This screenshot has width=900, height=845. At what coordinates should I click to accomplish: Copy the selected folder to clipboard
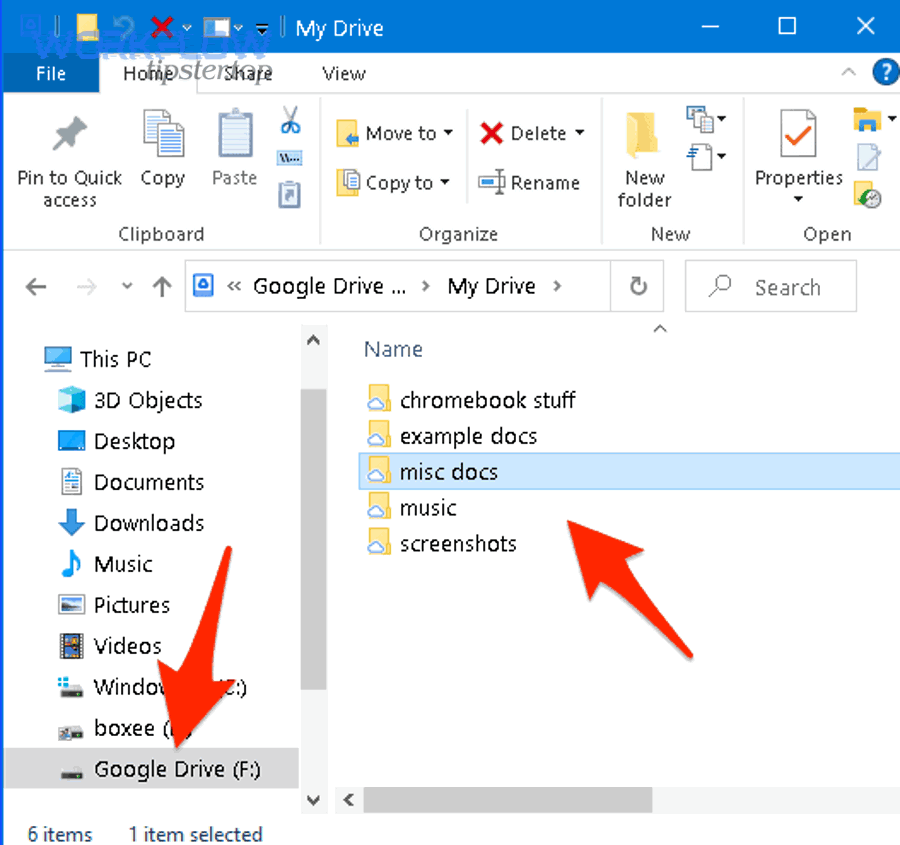[x=162, y=150]
